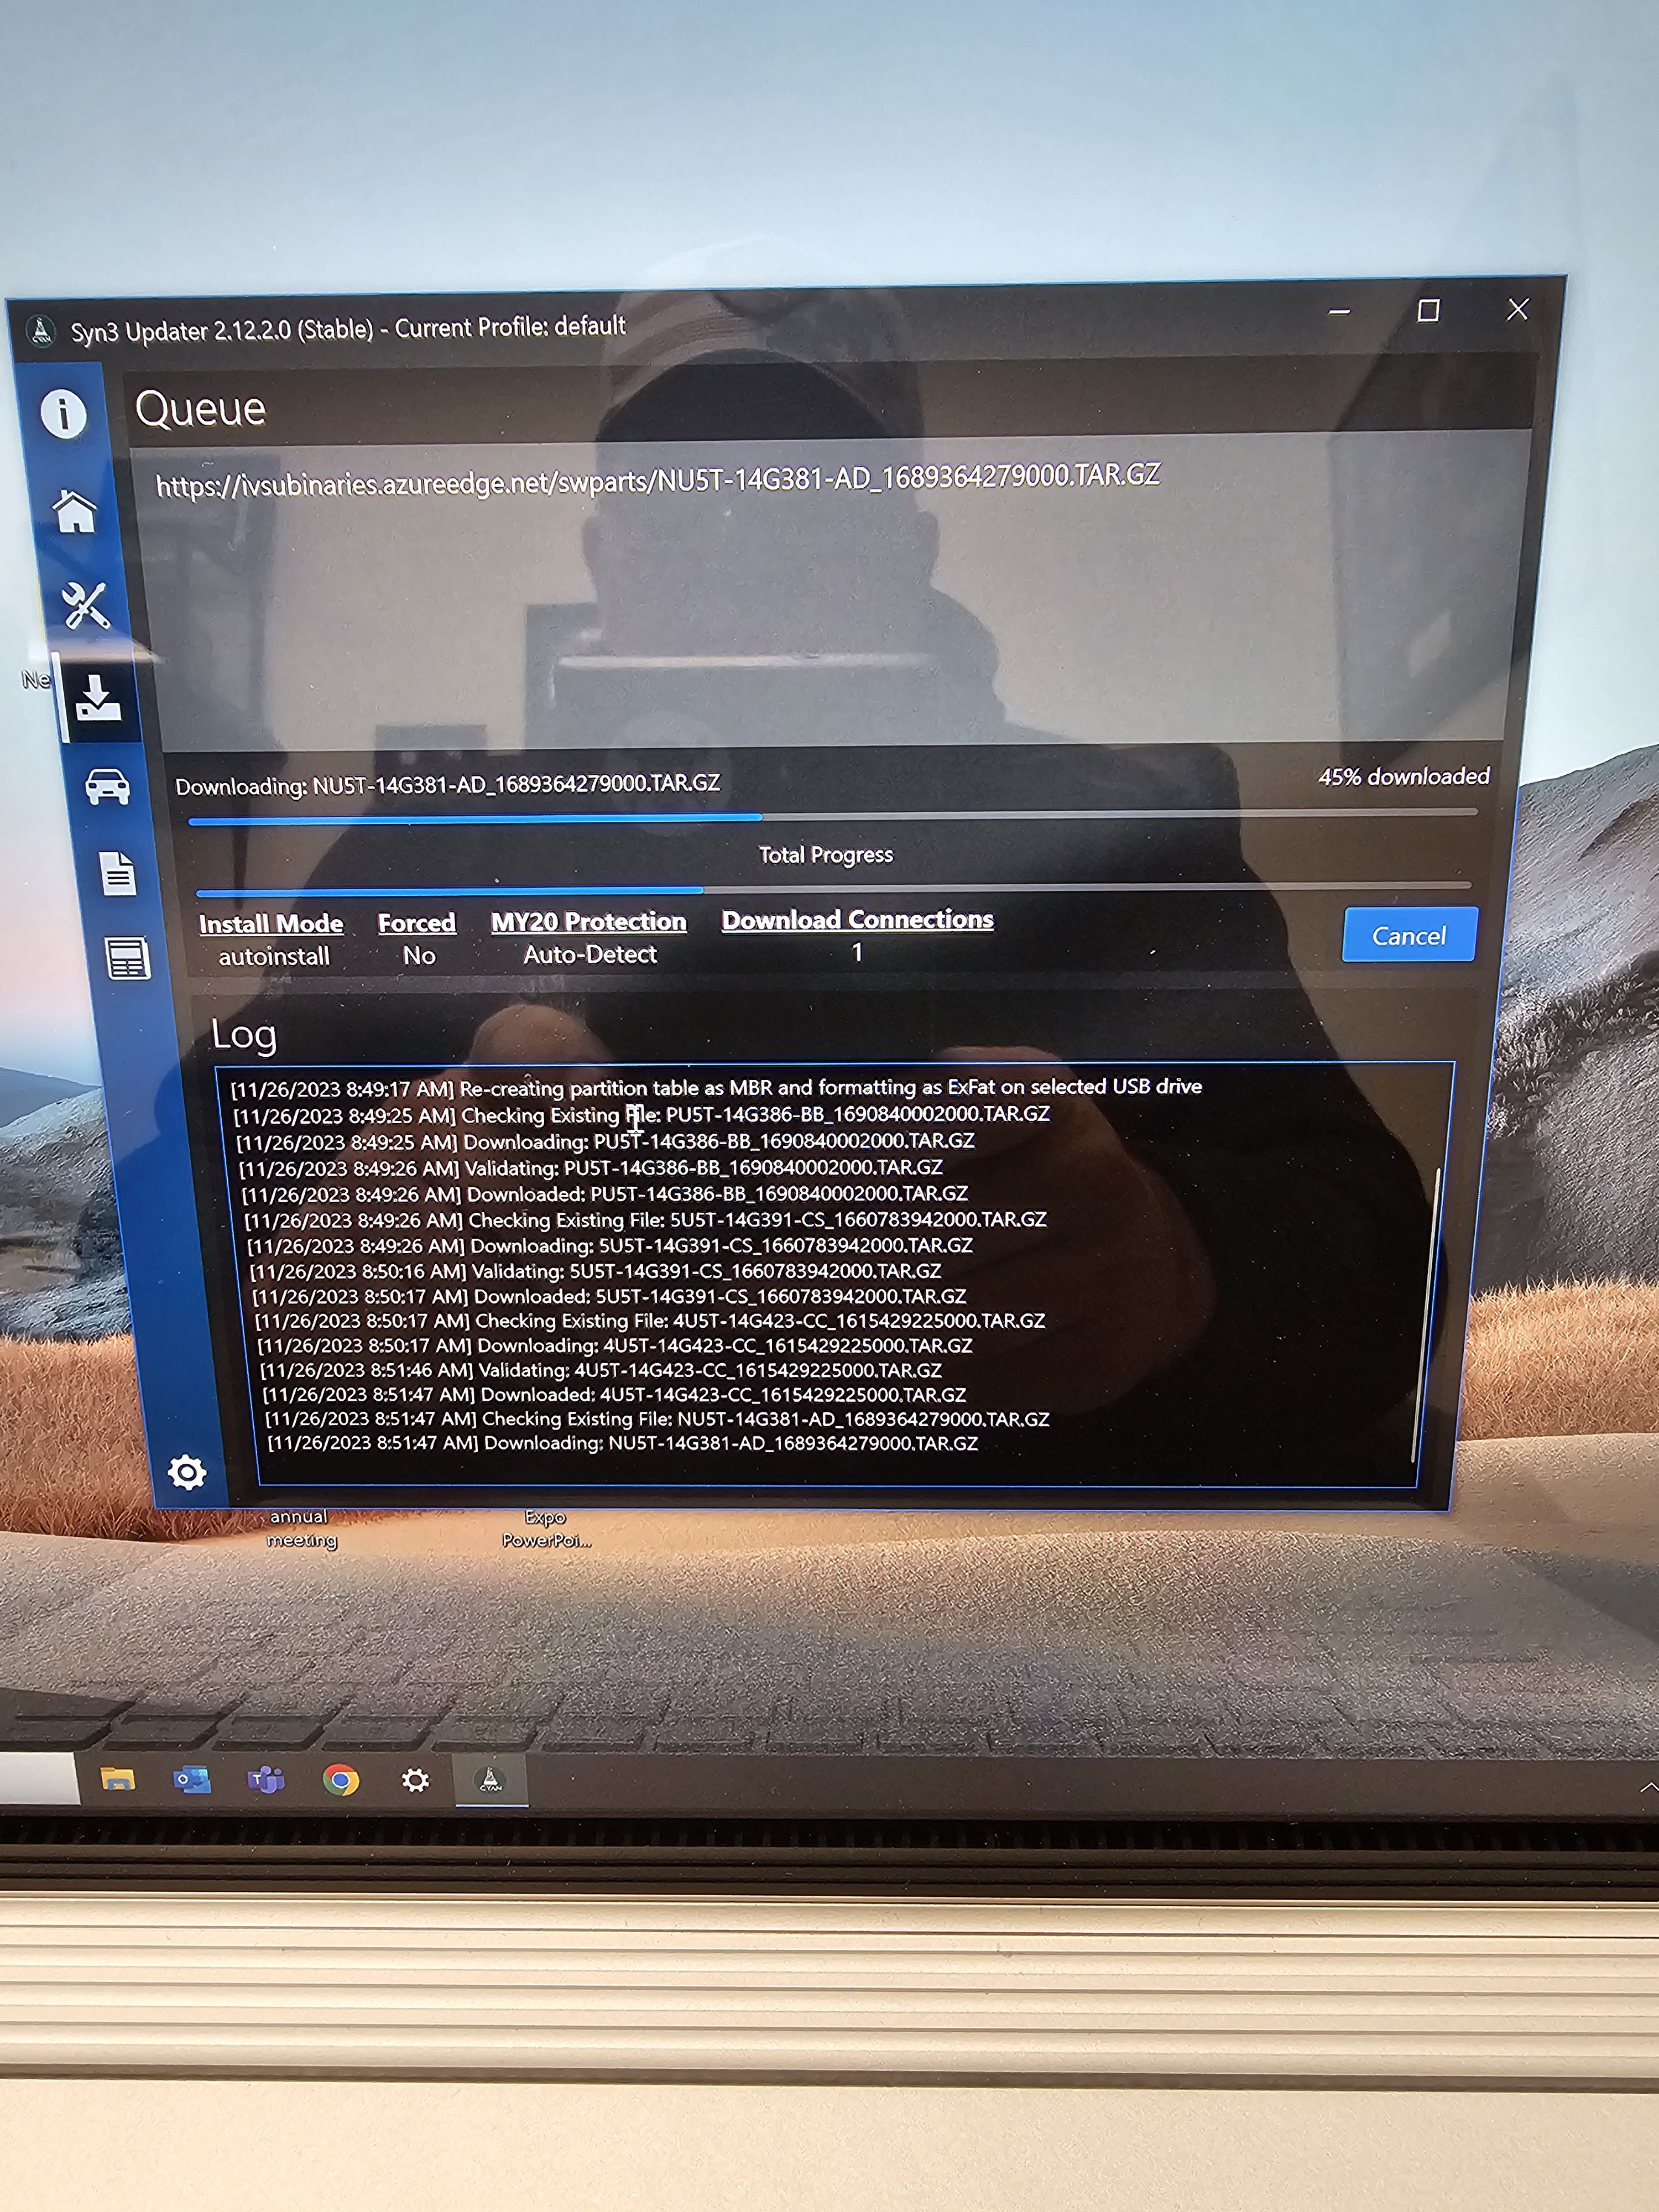The image size is (1659, 2212).
Task: Select last log line Downloading: NU5T-14G381-AD
Action: click(622, 1443)
